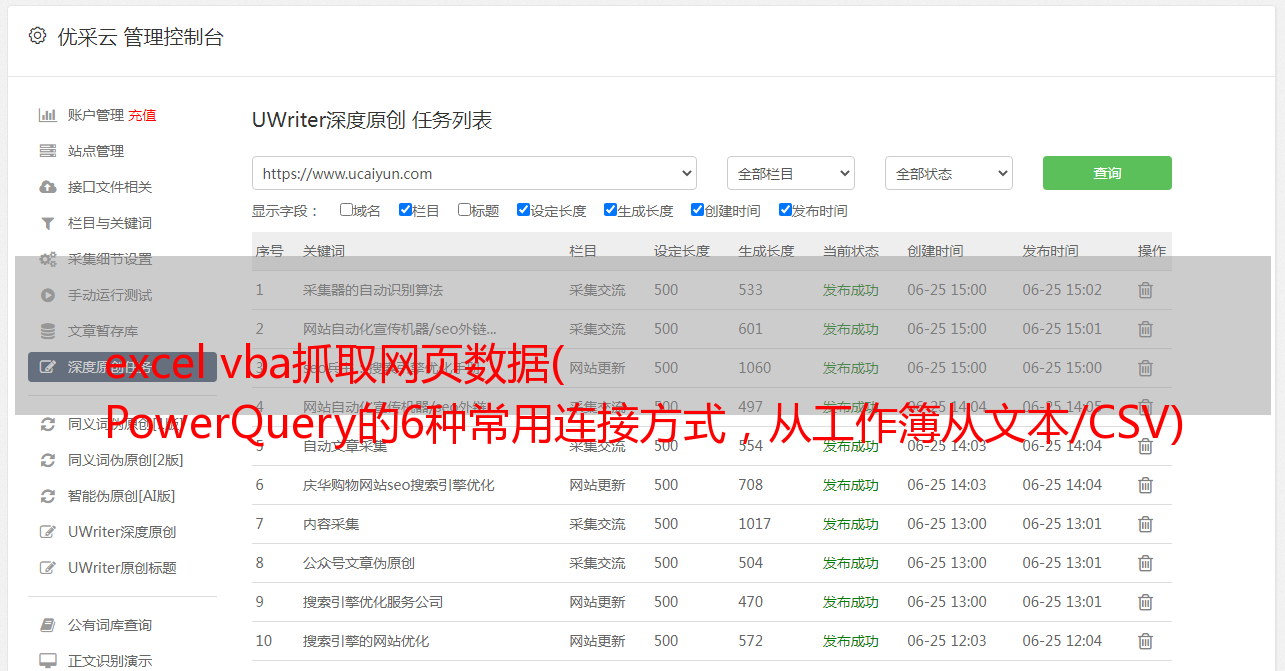1285x671 pixels.
Task: Click the gears icon for 采集细节设置
Action: pos(47,259)
